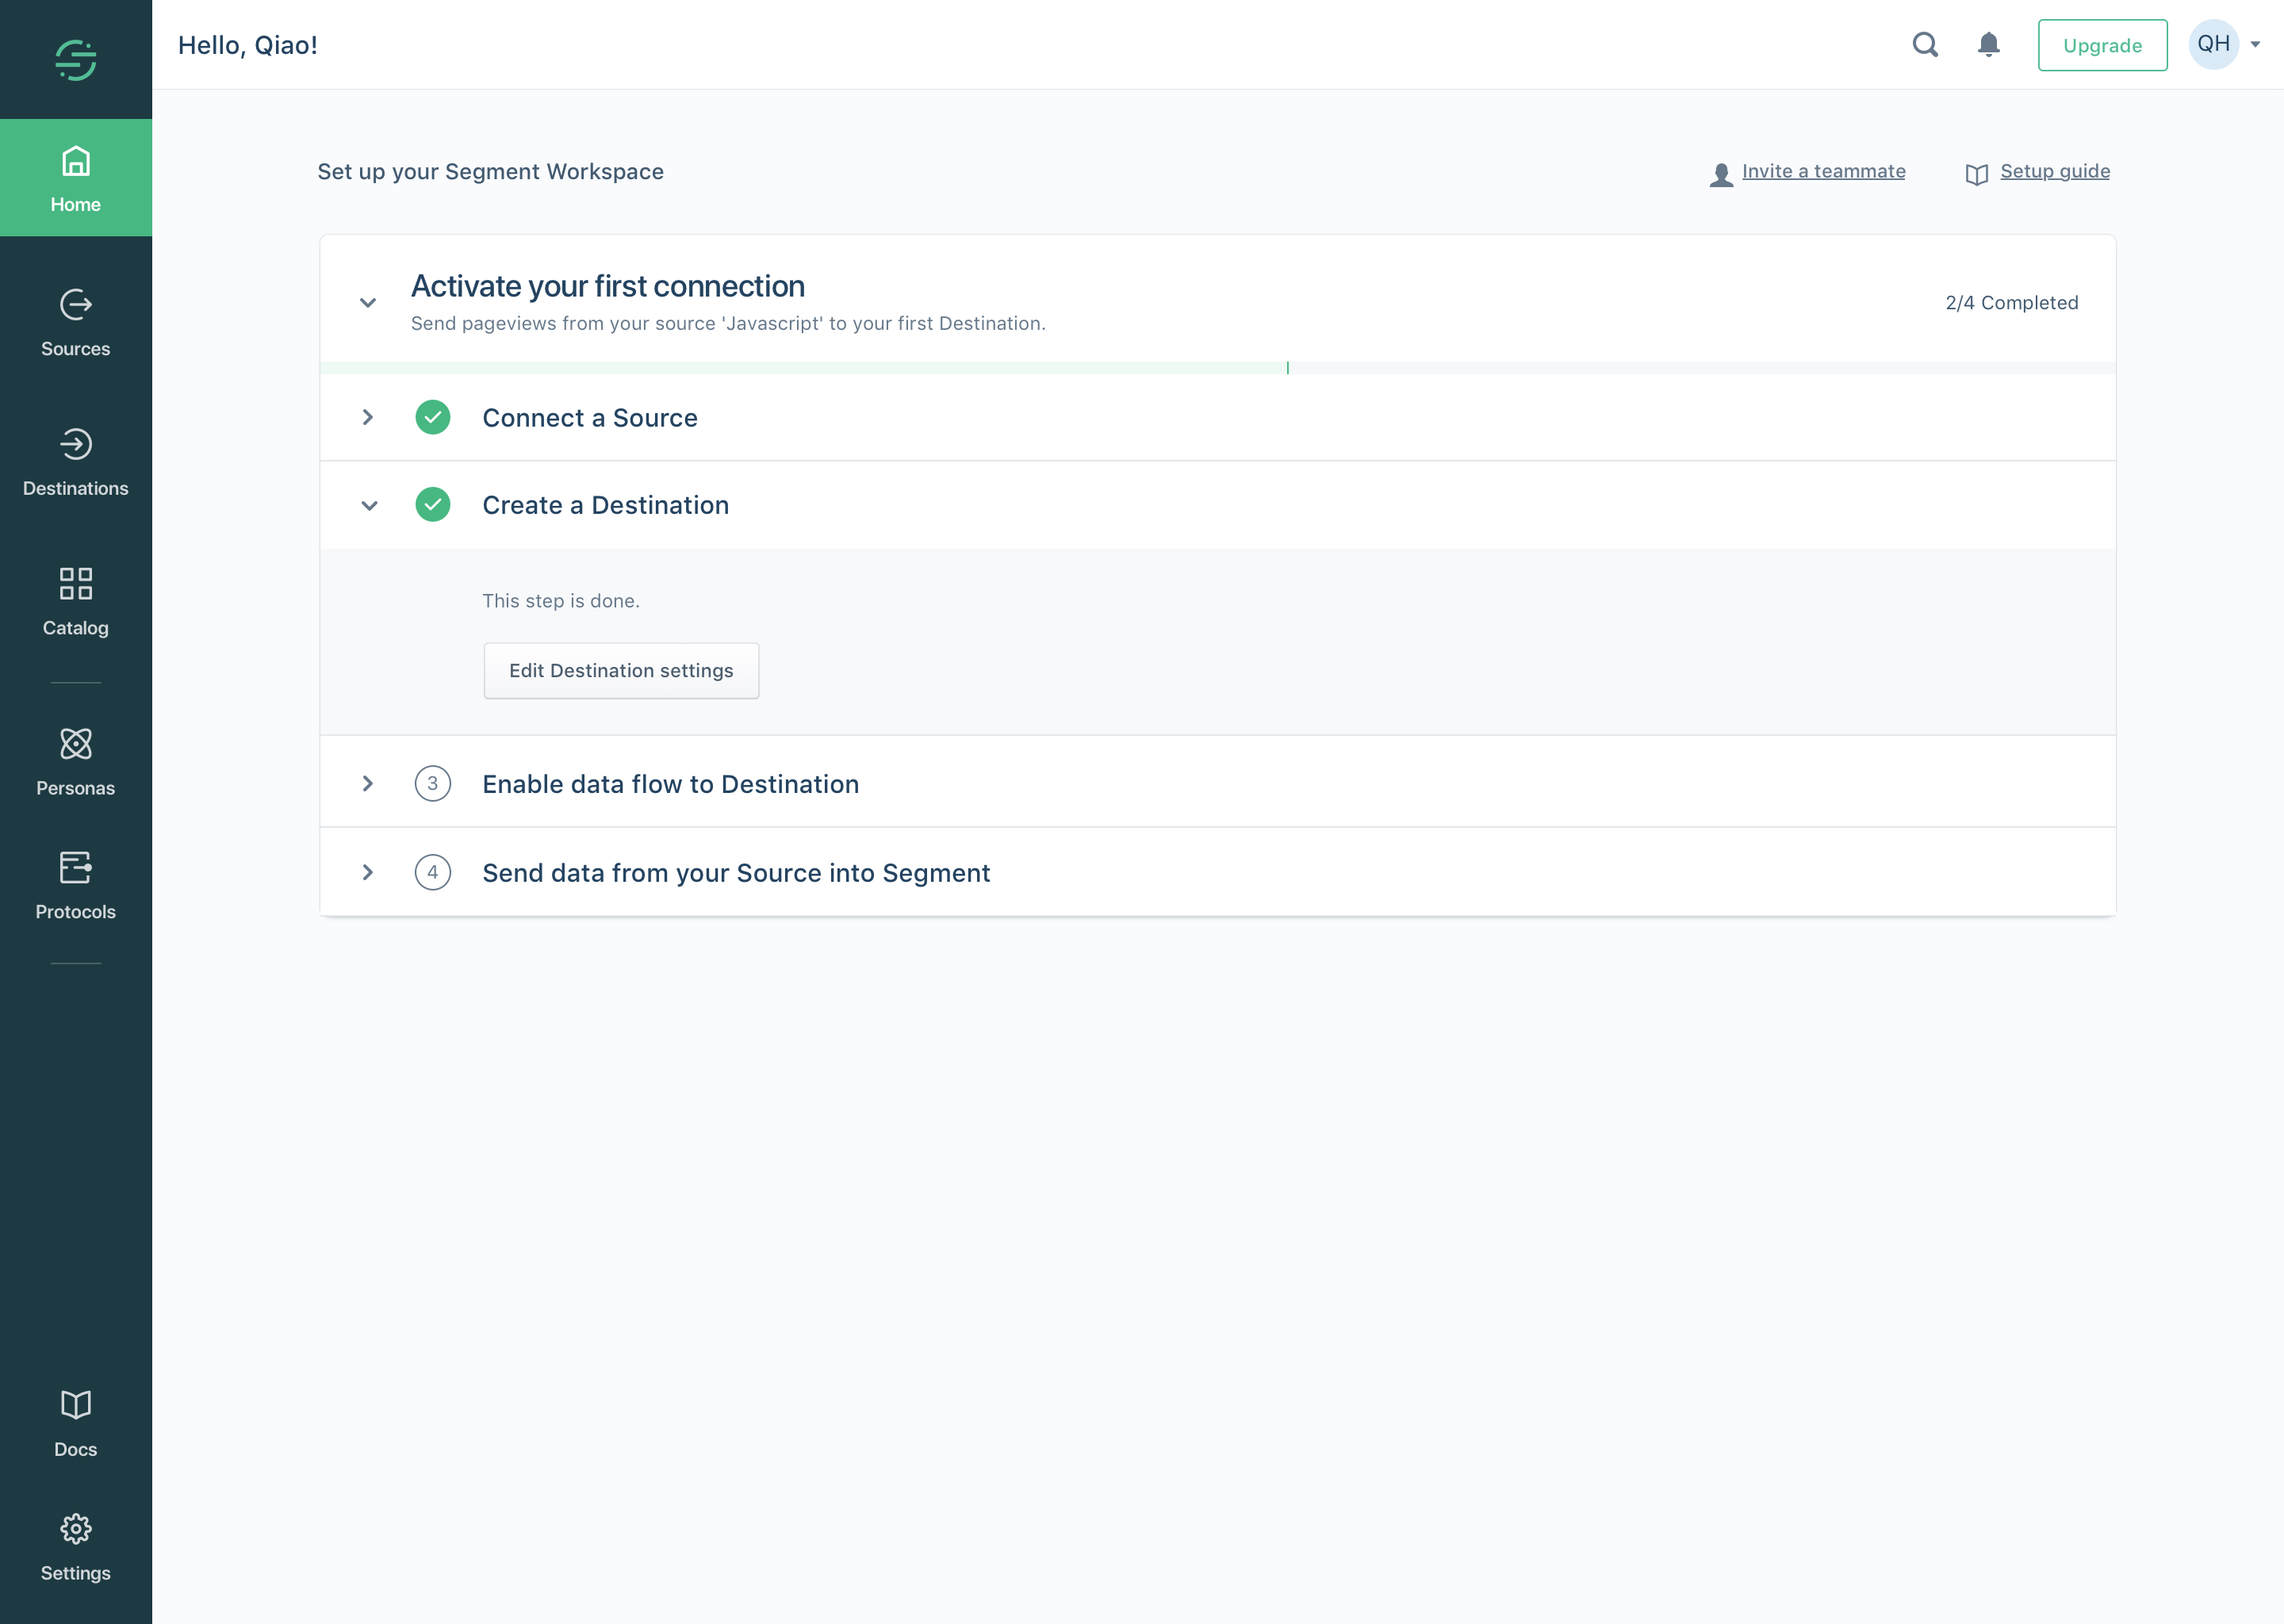The image size is (2284, 1624).
Task: Expand Send data from your Source step
Action: [368, 873]
